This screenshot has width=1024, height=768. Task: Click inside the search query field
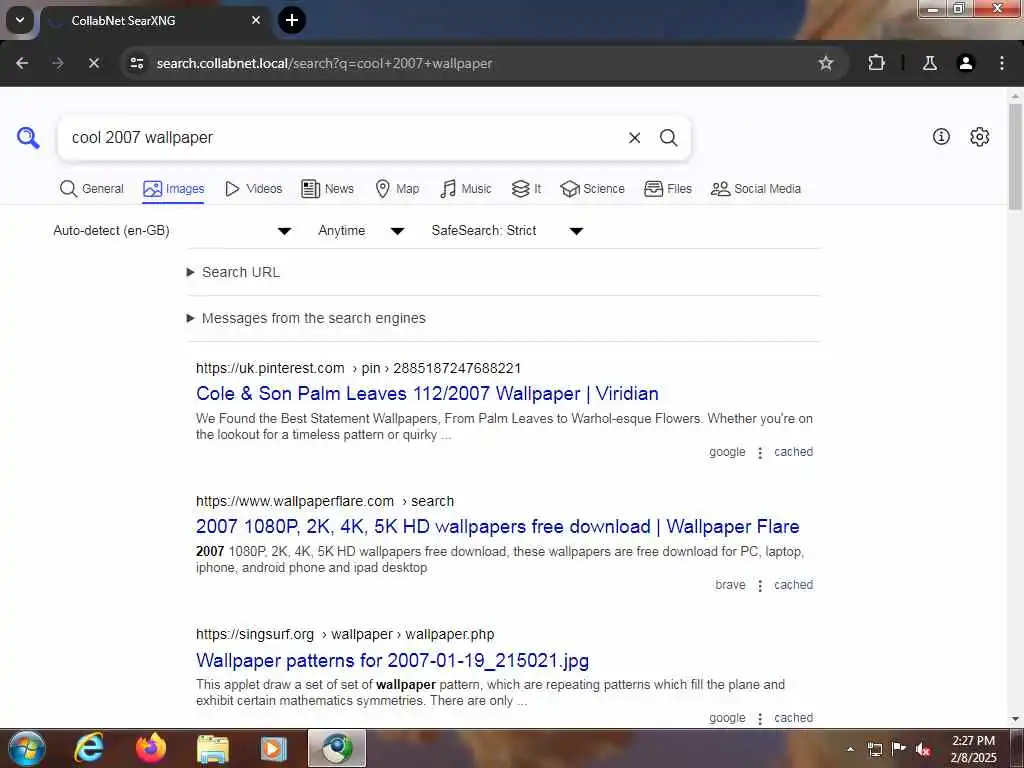point(340,138)
